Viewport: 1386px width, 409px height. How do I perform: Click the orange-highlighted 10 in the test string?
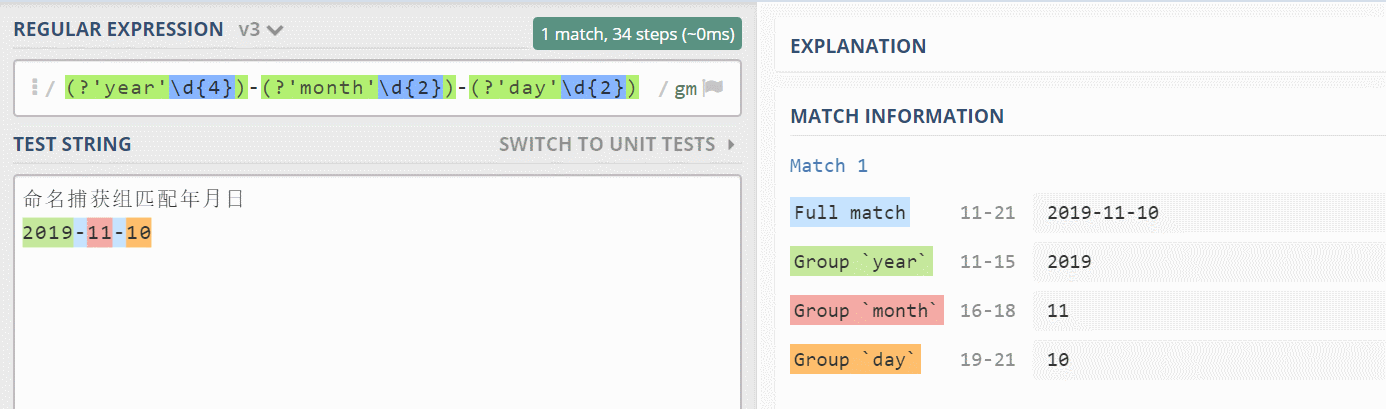[x=138, y=234]
